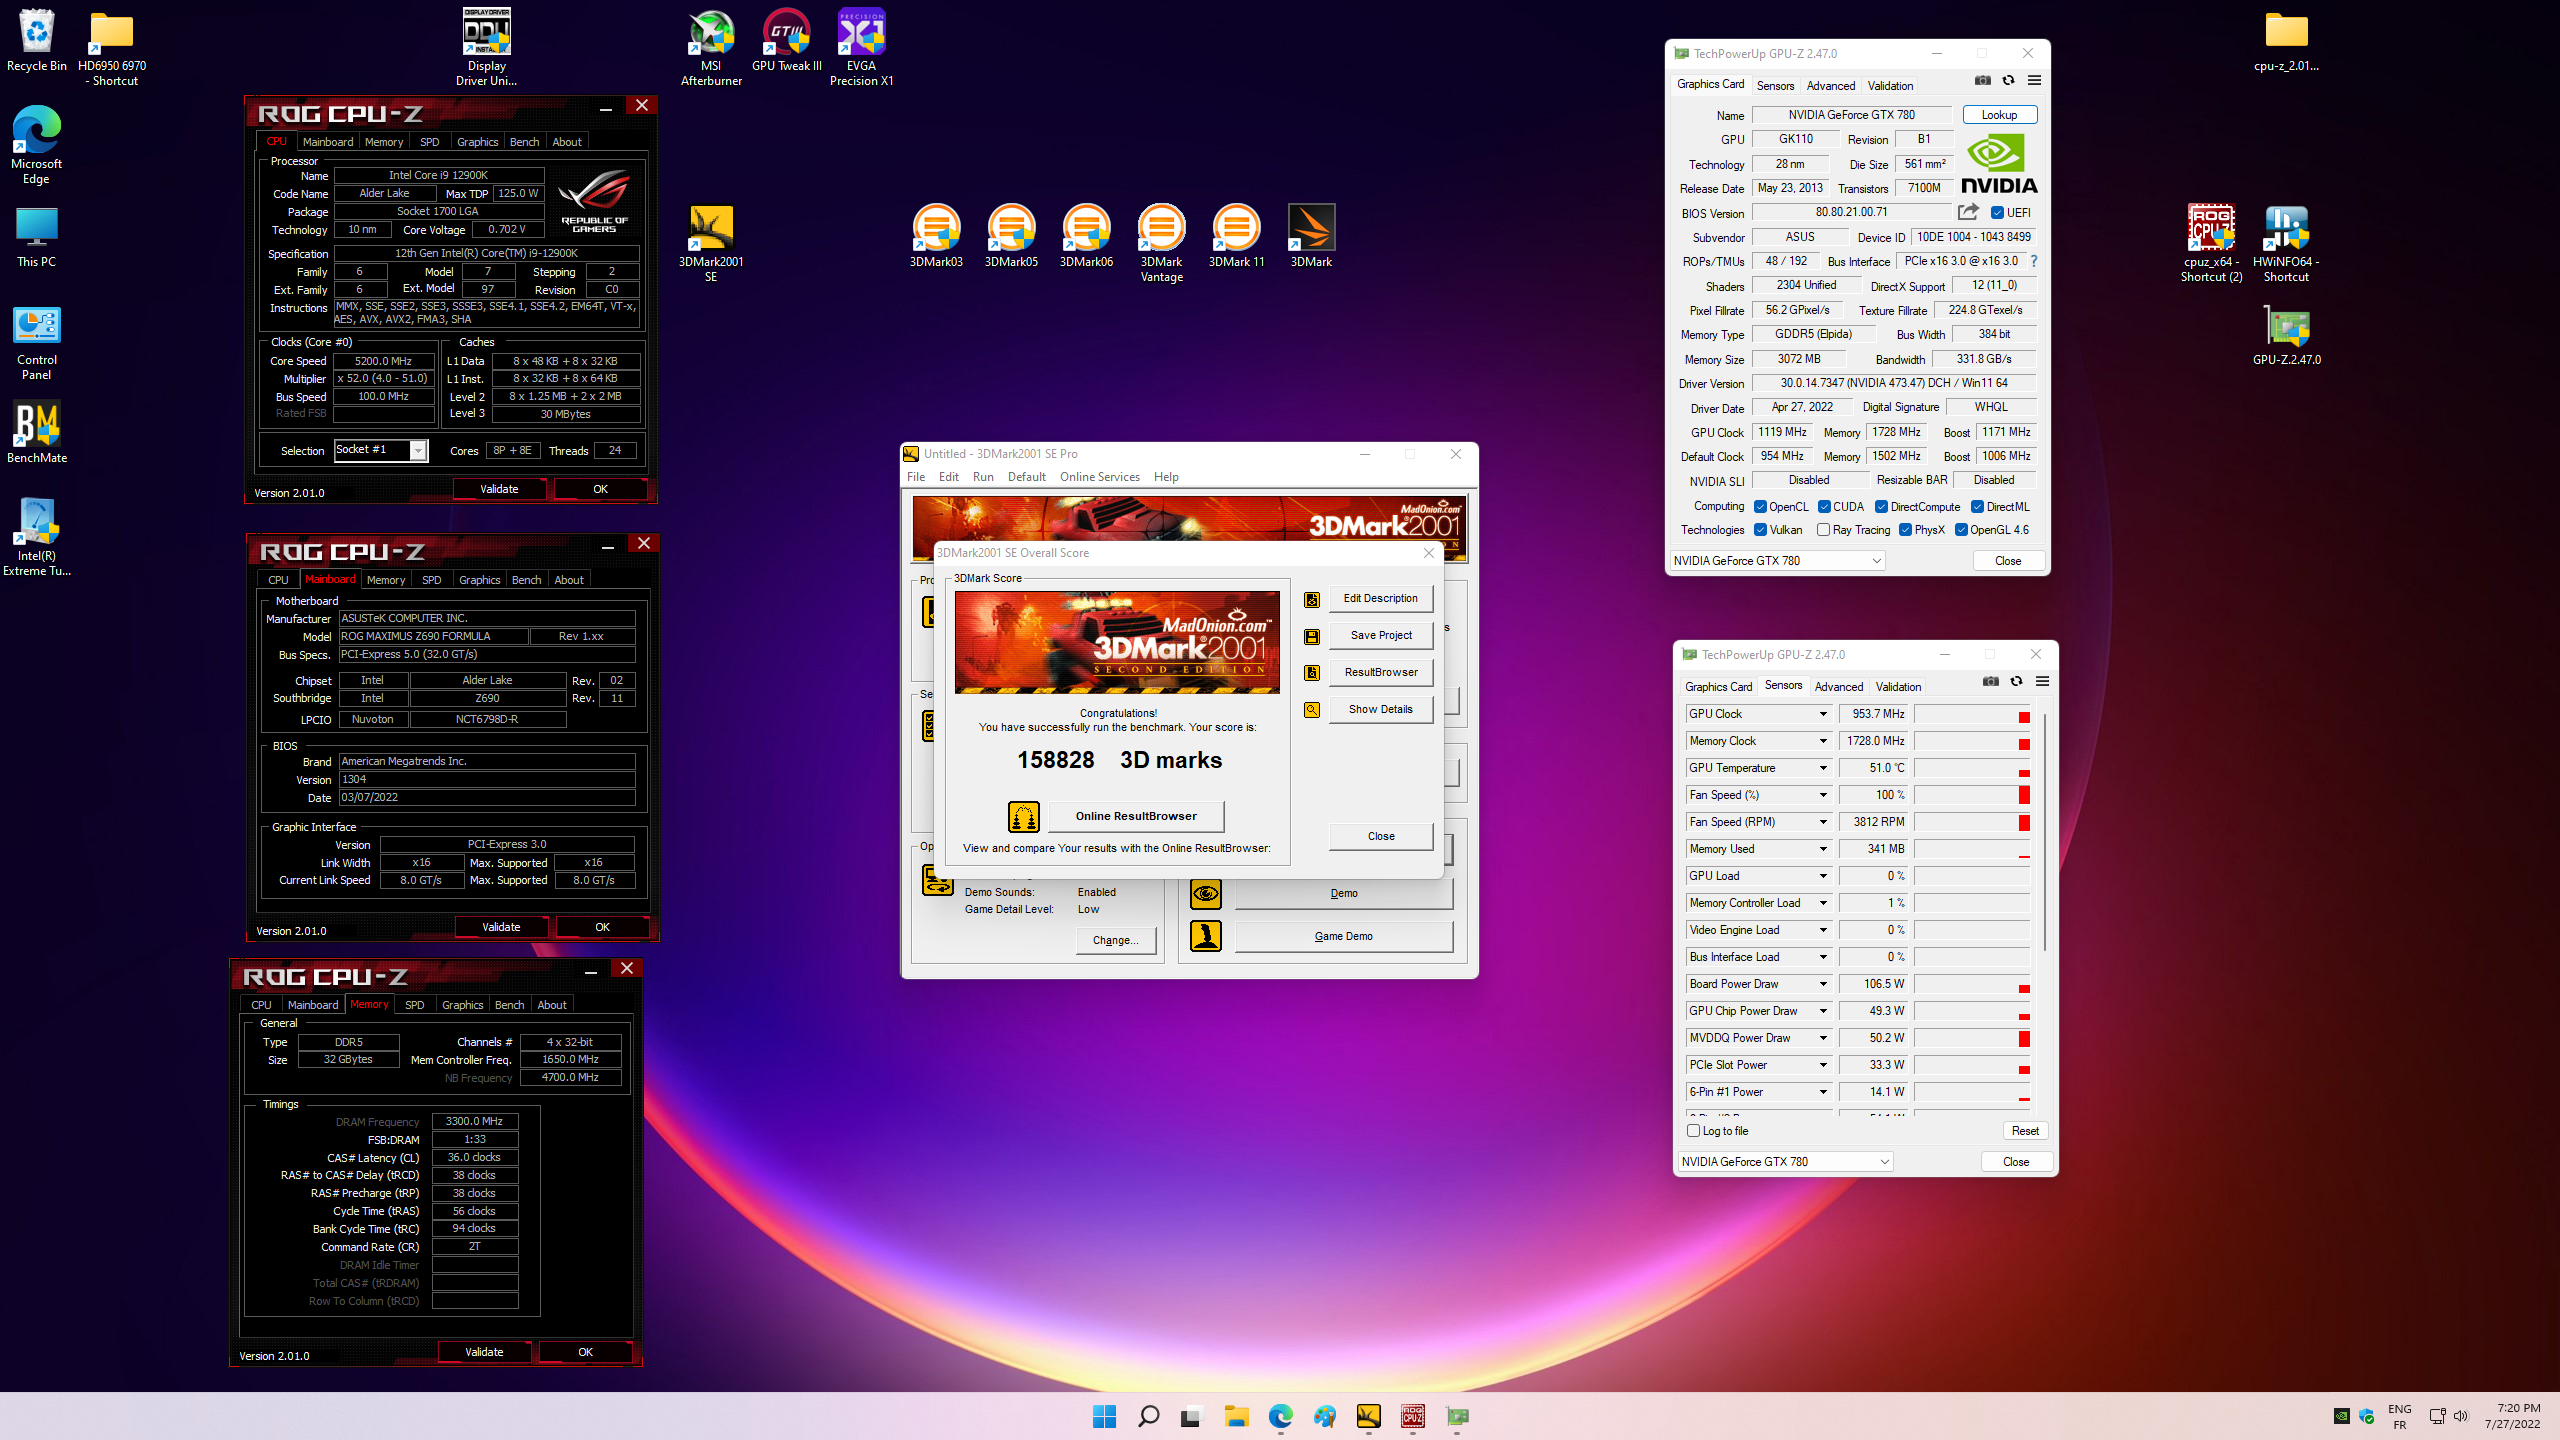Switch to Memory tab in top CPU-Z window
The image size is (2560, 1440).
[x=384, y=142]
